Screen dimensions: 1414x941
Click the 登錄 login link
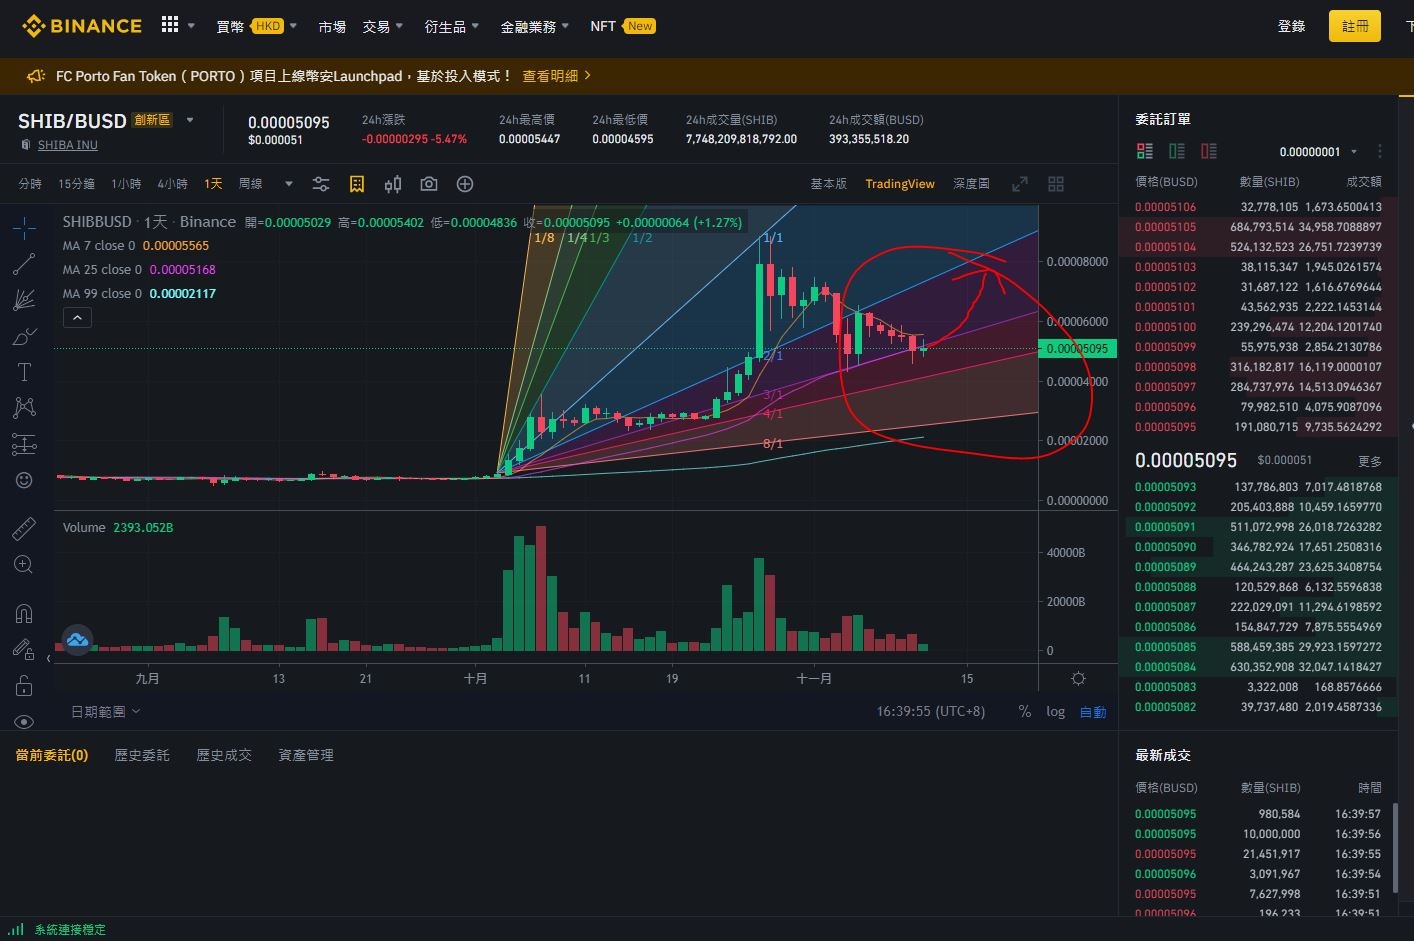pyautogui.click(x=1292, y=26)
